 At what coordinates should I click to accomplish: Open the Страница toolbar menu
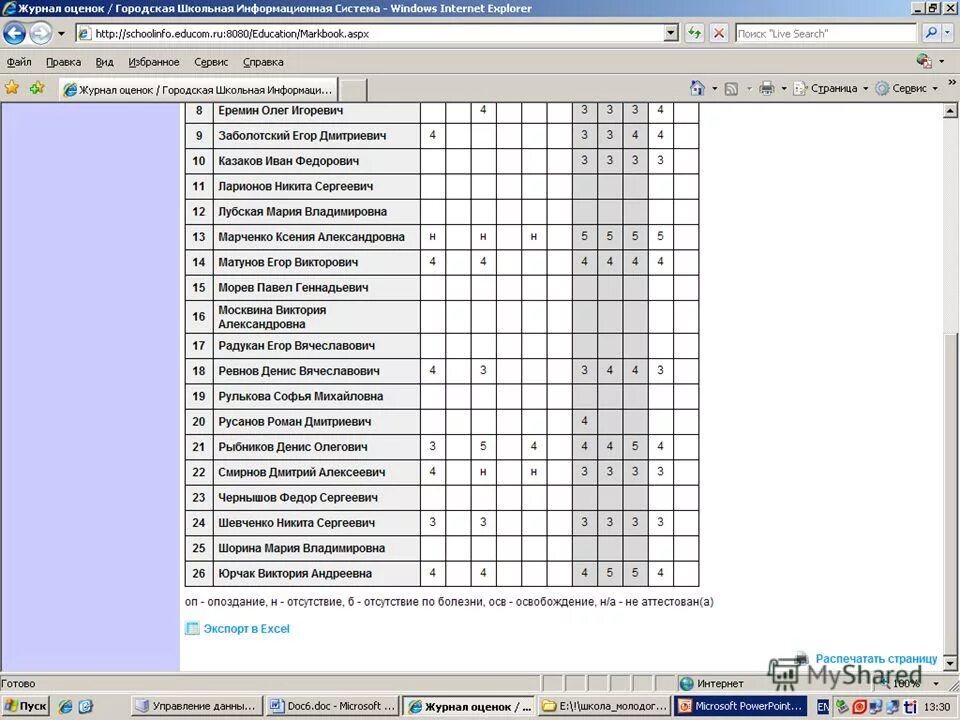pyautogui.click(x=830, y=89)
